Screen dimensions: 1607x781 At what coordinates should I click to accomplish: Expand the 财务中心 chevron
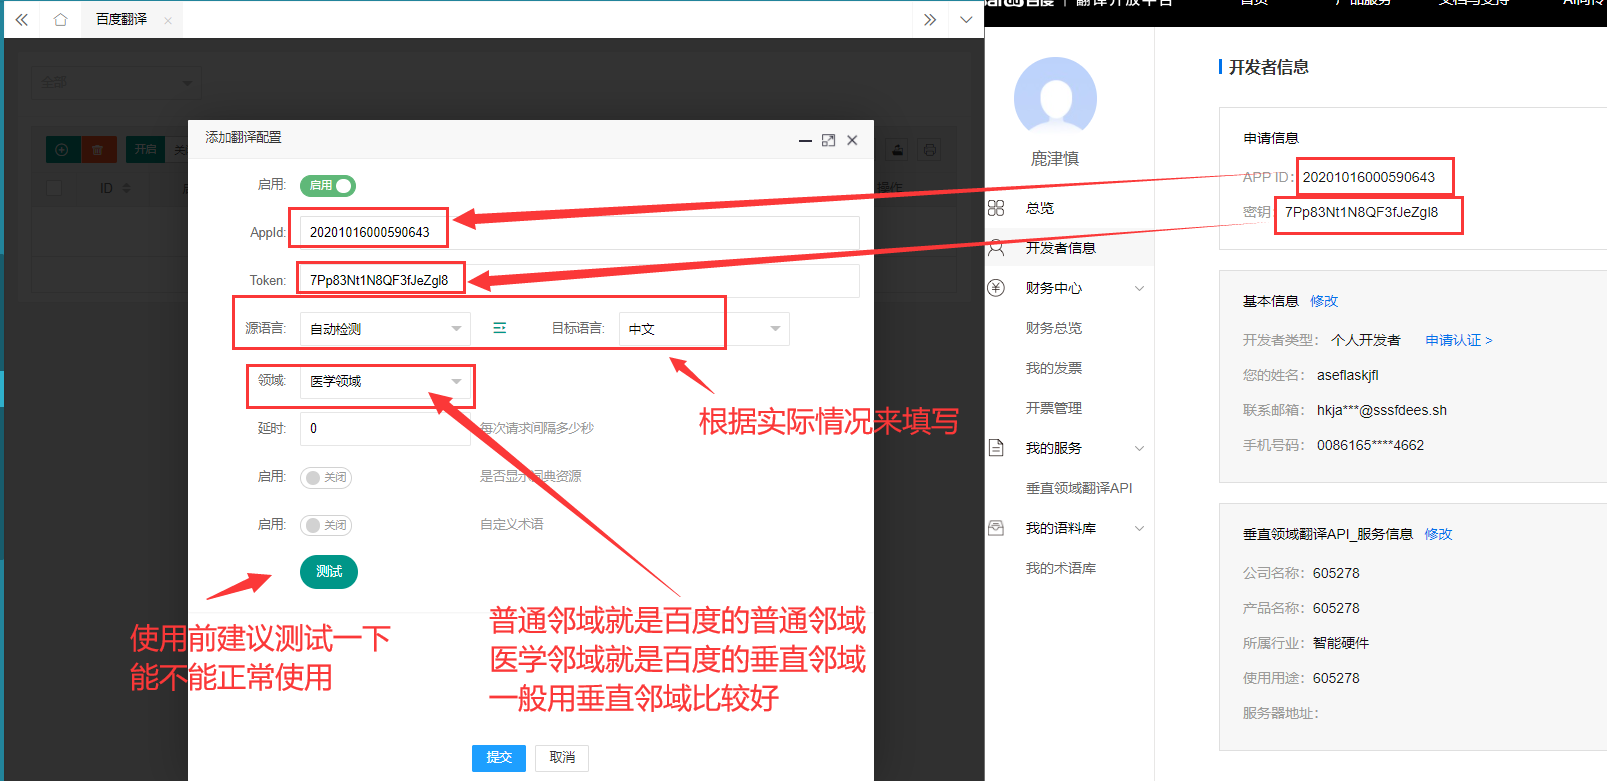pos(1139,288)
